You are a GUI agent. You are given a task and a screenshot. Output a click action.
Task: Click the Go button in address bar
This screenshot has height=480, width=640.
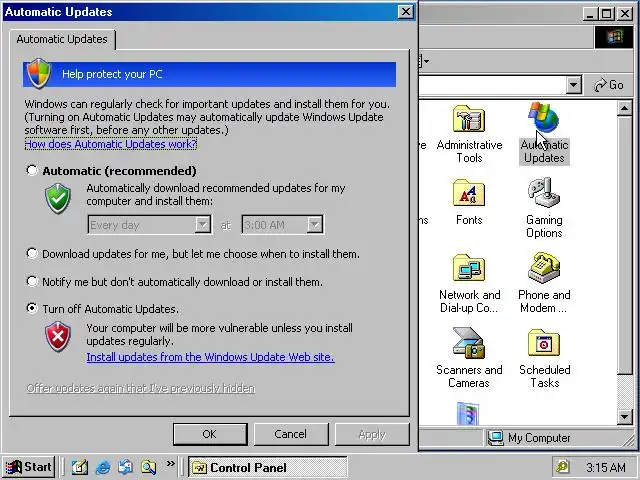pyautogui.click(x=609, y=85)
